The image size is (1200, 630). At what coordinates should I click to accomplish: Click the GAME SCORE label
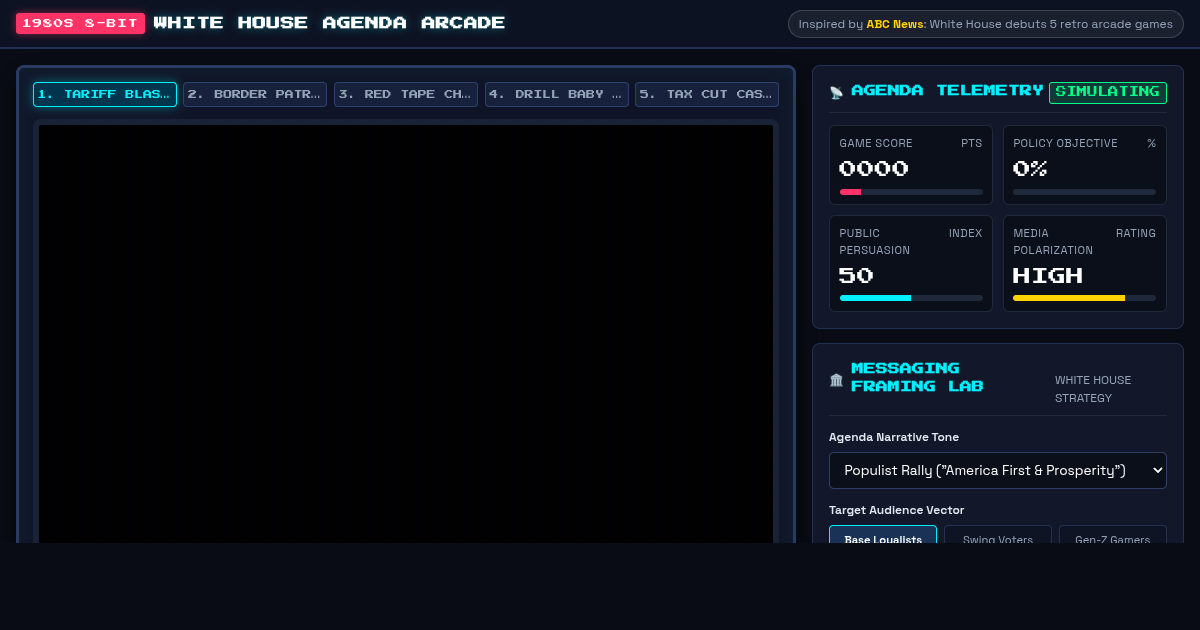coord(876,143)
